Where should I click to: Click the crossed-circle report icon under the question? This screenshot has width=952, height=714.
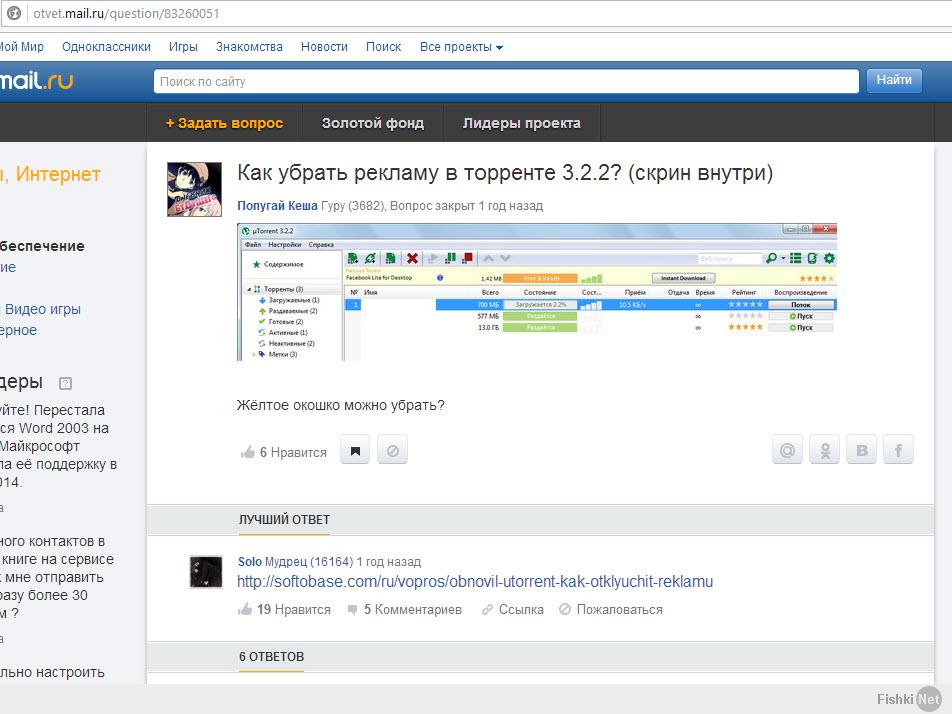[x=392, y=451]
